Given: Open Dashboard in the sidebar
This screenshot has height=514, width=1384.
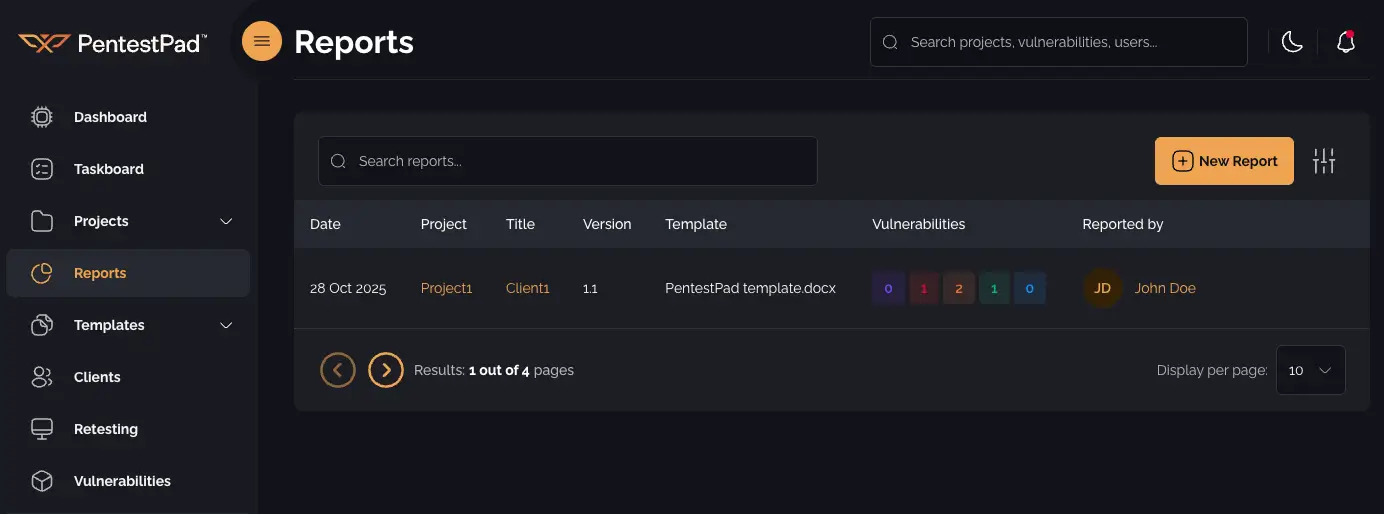Looking at the screenshot, I should coord(128,117).
